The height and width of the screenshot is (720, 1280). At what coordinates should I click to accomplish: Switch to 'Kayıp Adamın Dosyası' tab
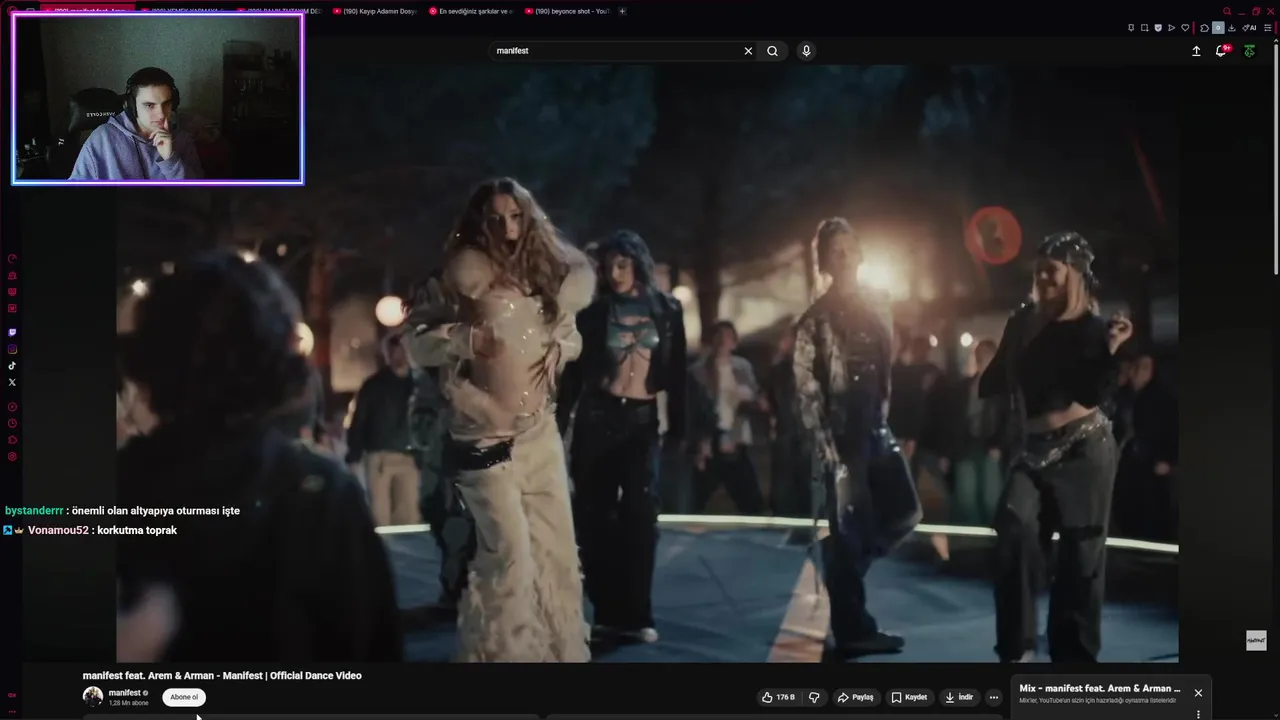(x=373, y=11)
